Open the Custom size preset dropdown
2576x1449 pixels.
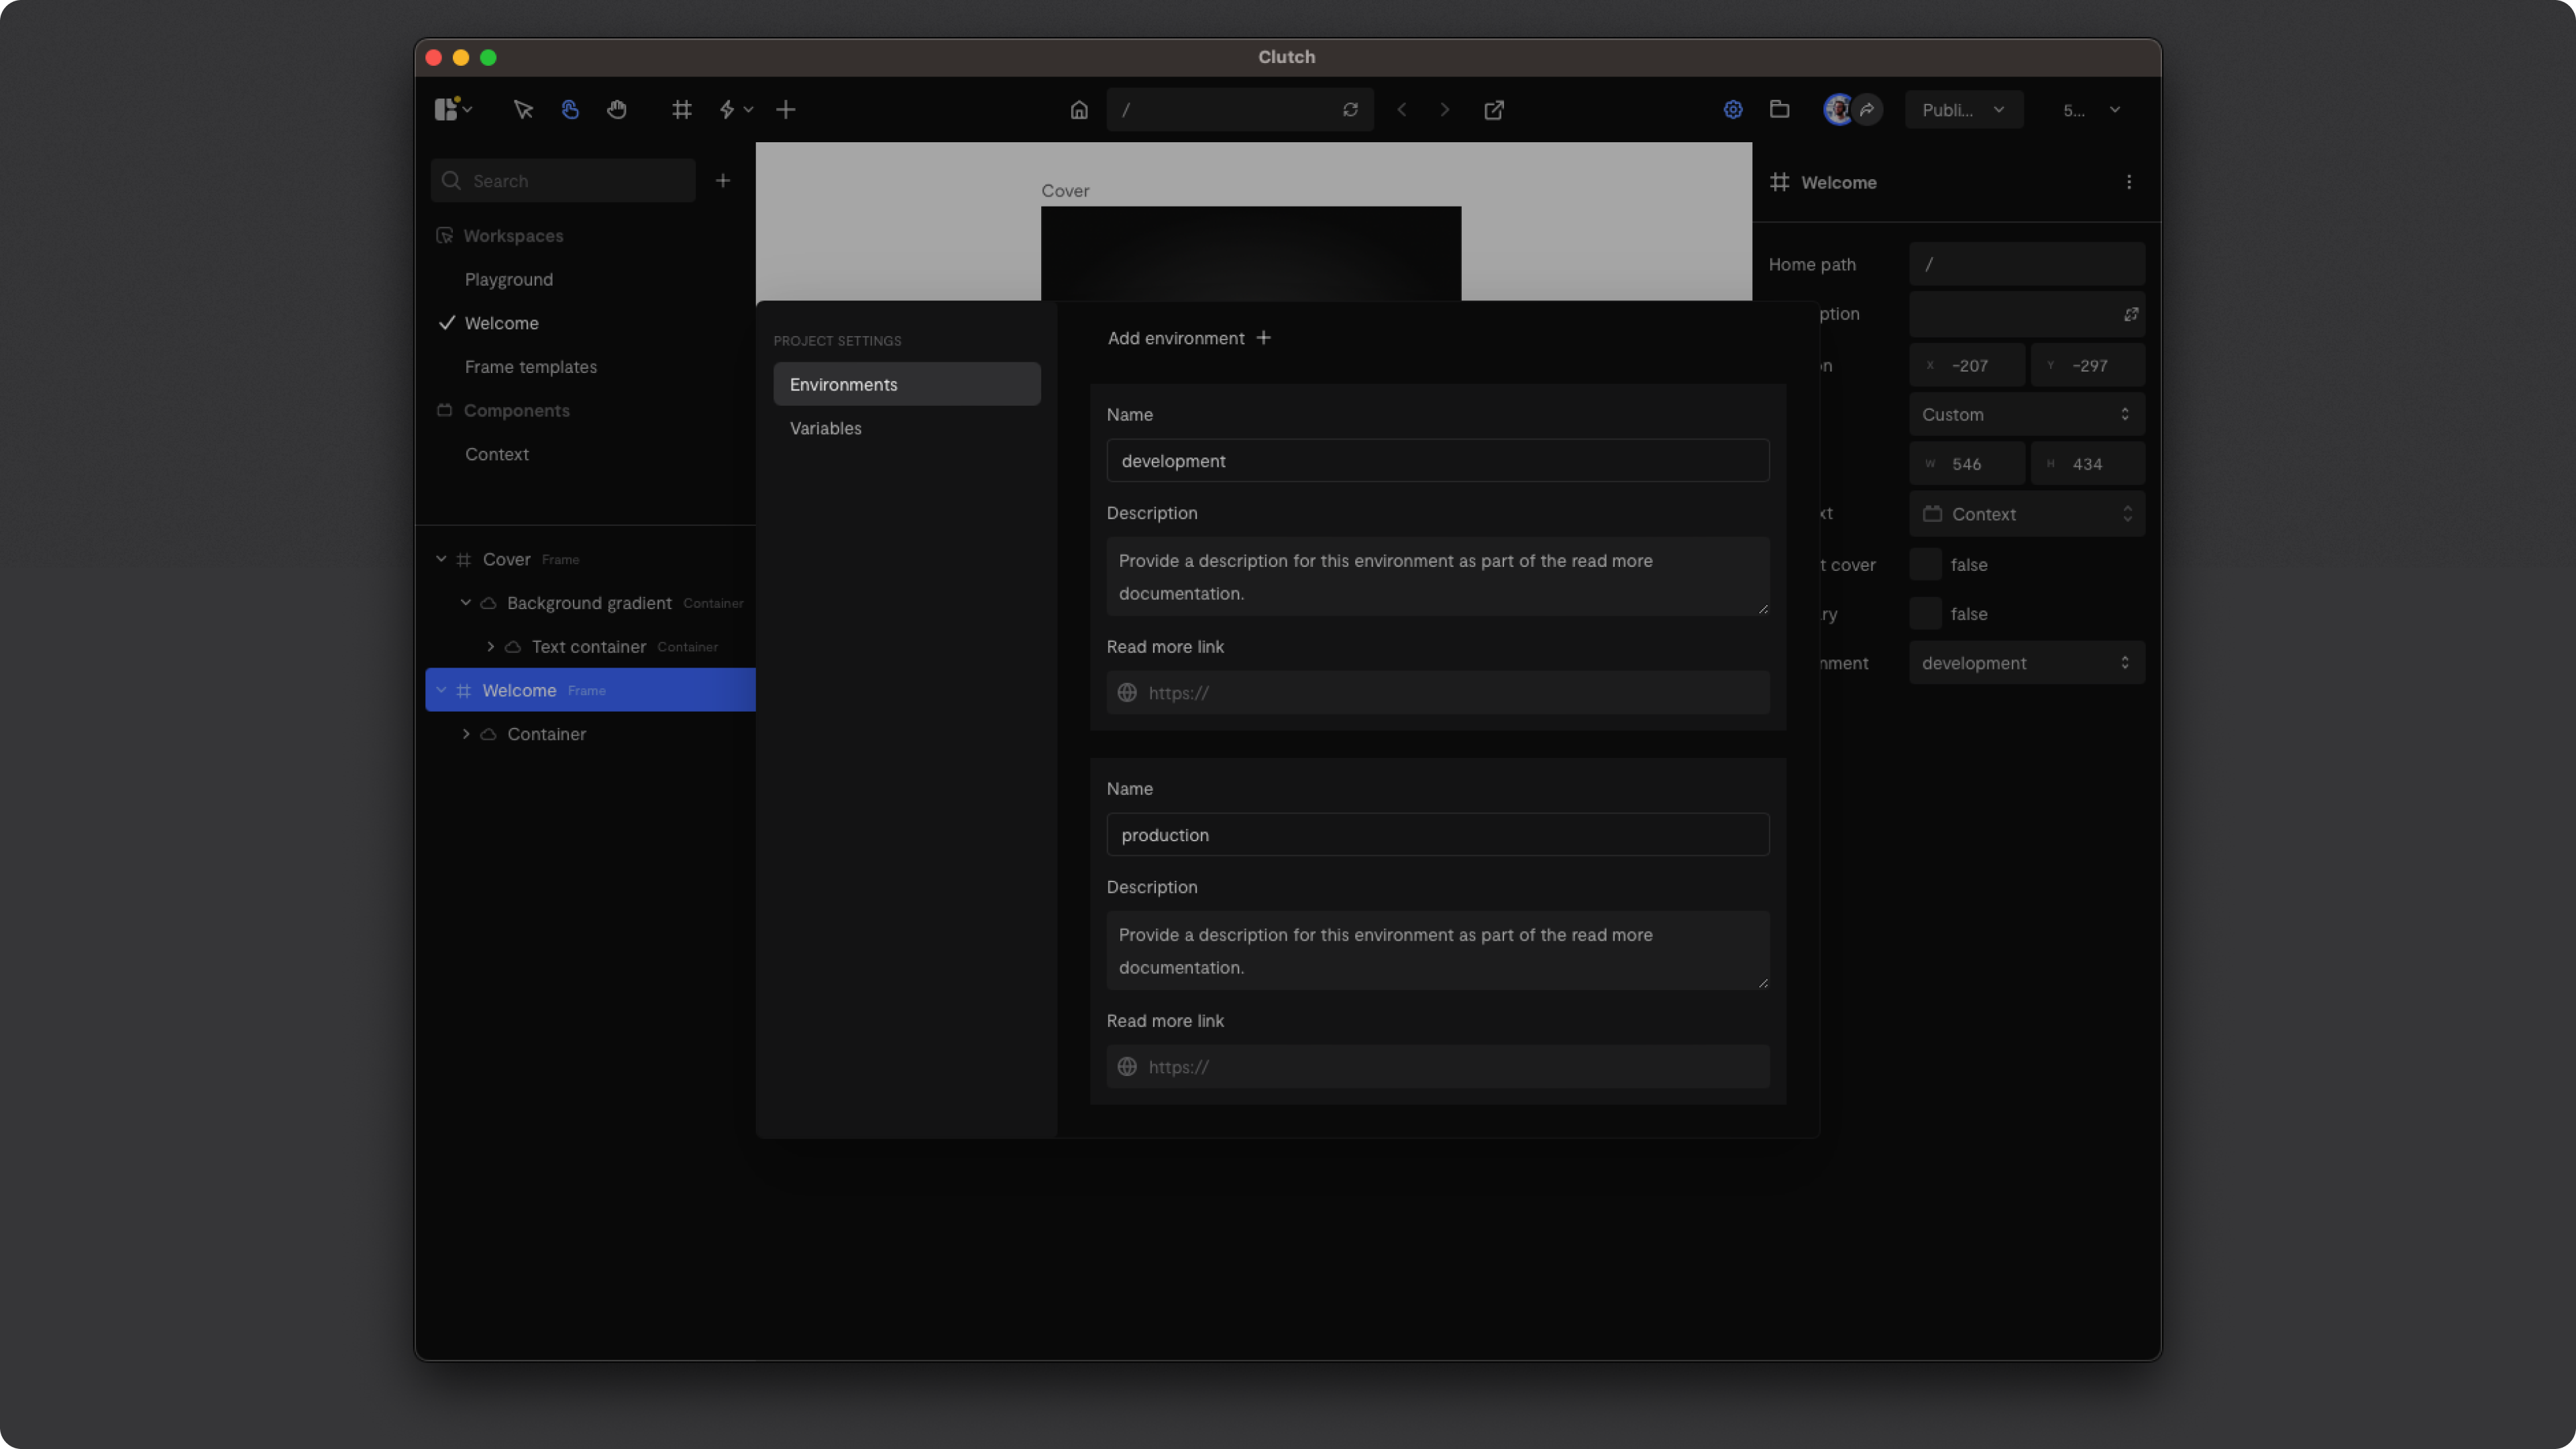(x=2026, y=415)
